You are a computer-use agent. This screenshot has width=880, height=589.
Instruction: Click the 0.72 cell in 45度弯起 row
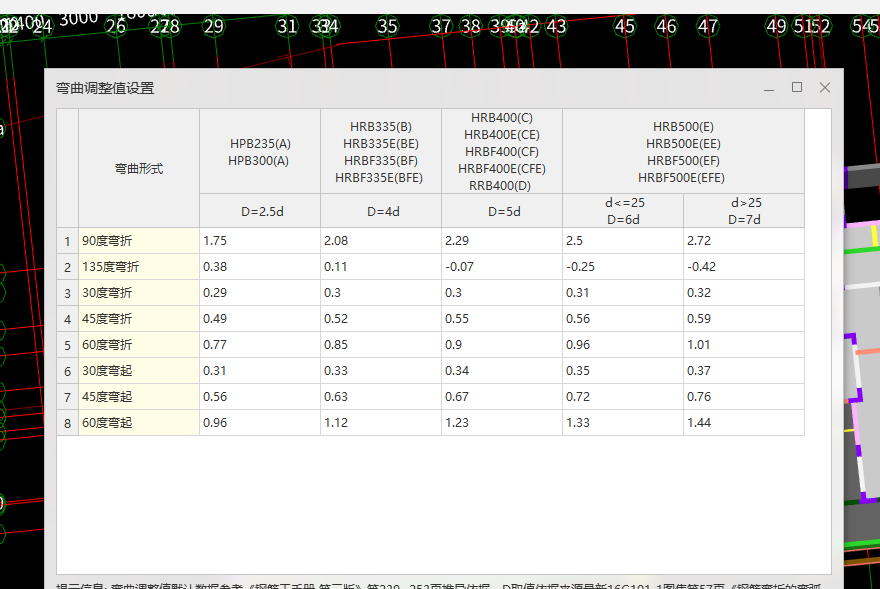[623, 397]
